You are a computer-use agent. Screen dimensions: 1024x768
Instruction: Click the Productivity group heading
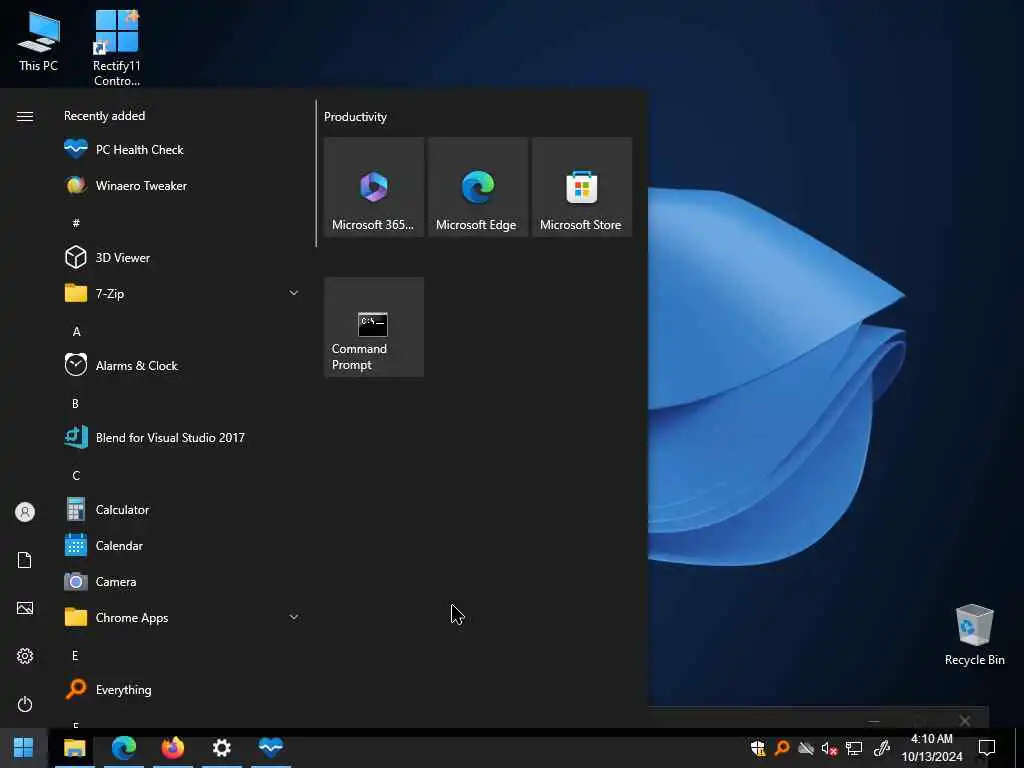tap(355, 117)
